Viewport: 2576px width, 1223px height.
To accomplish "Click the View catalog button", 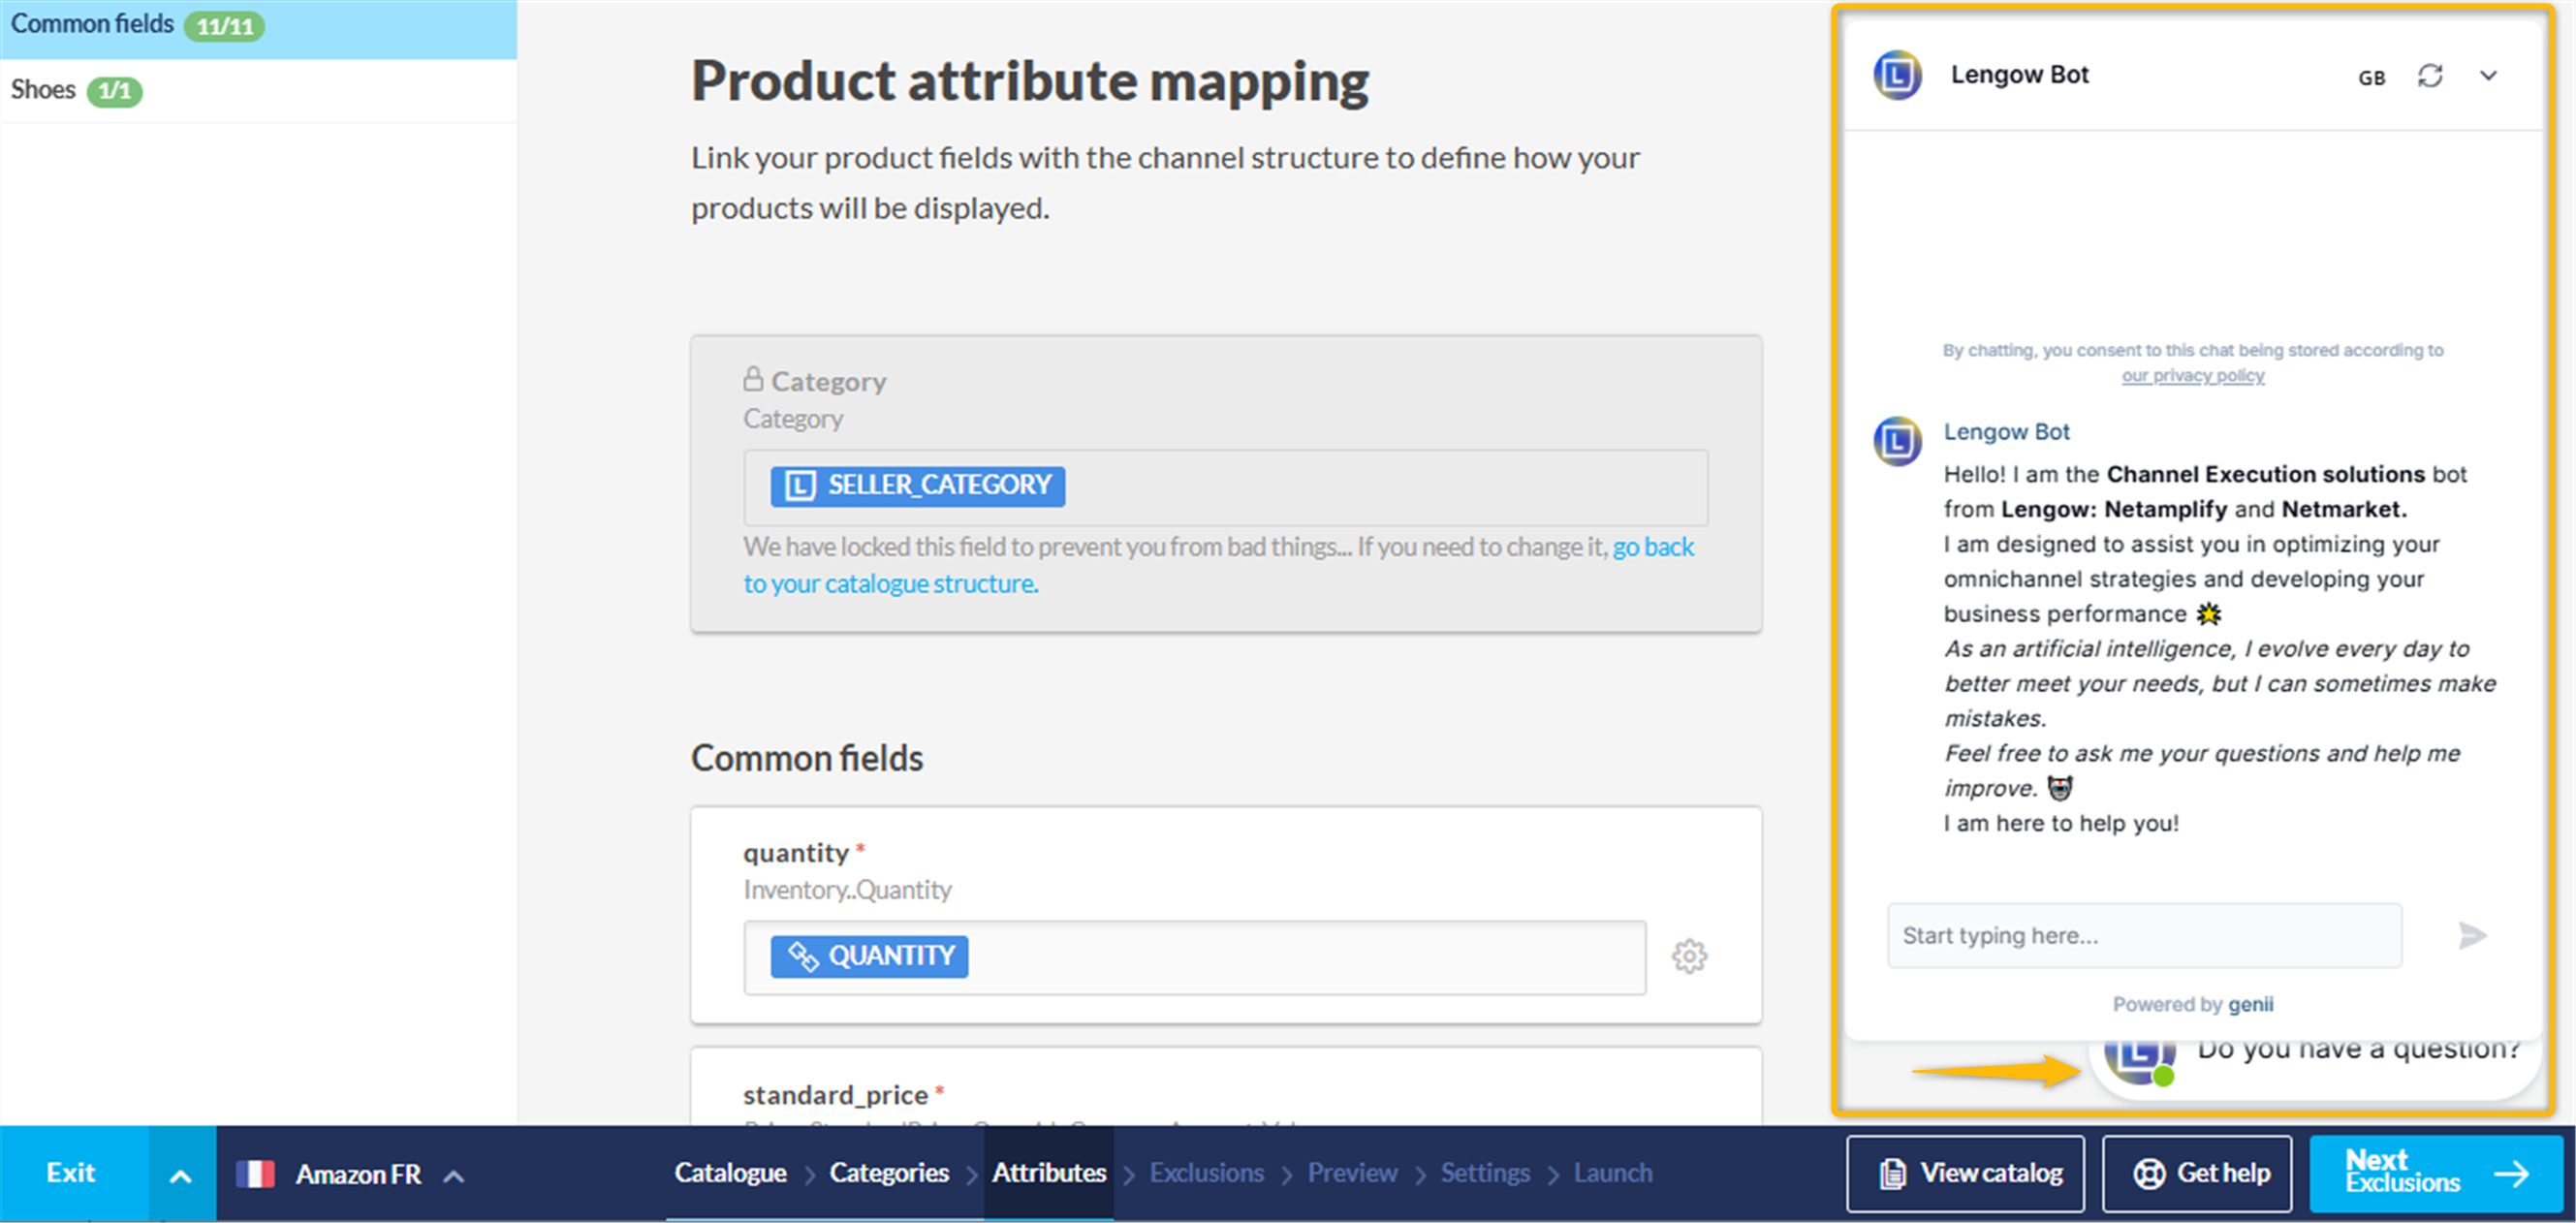I will point(1965,1173).
